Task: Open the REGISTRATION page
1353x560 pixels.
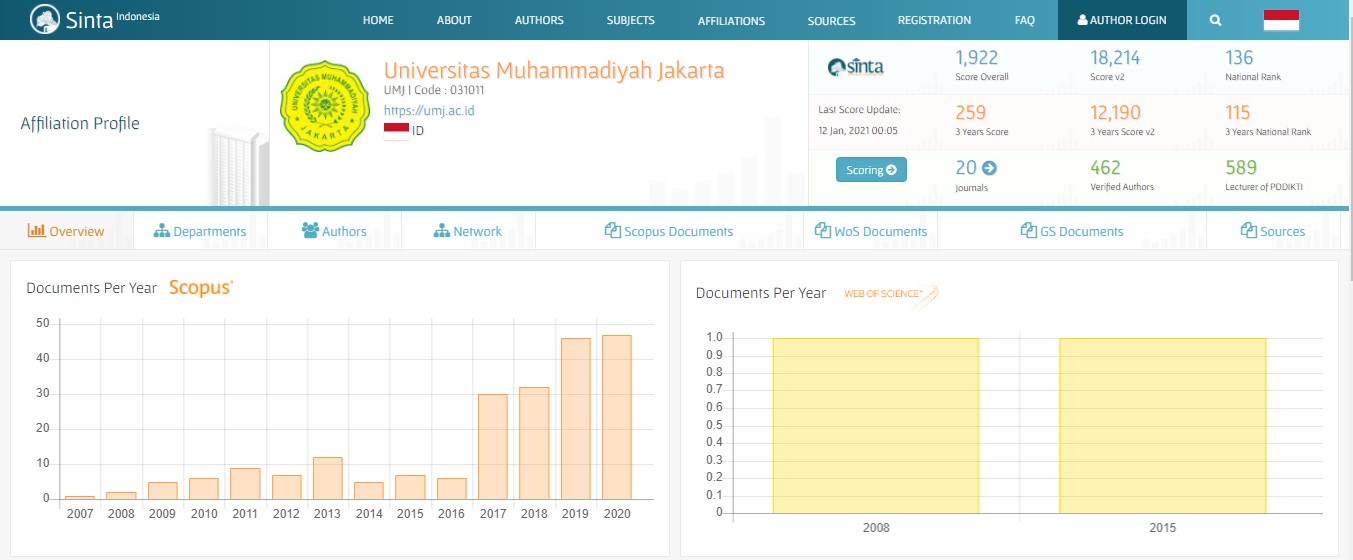Action: [934, 20]
